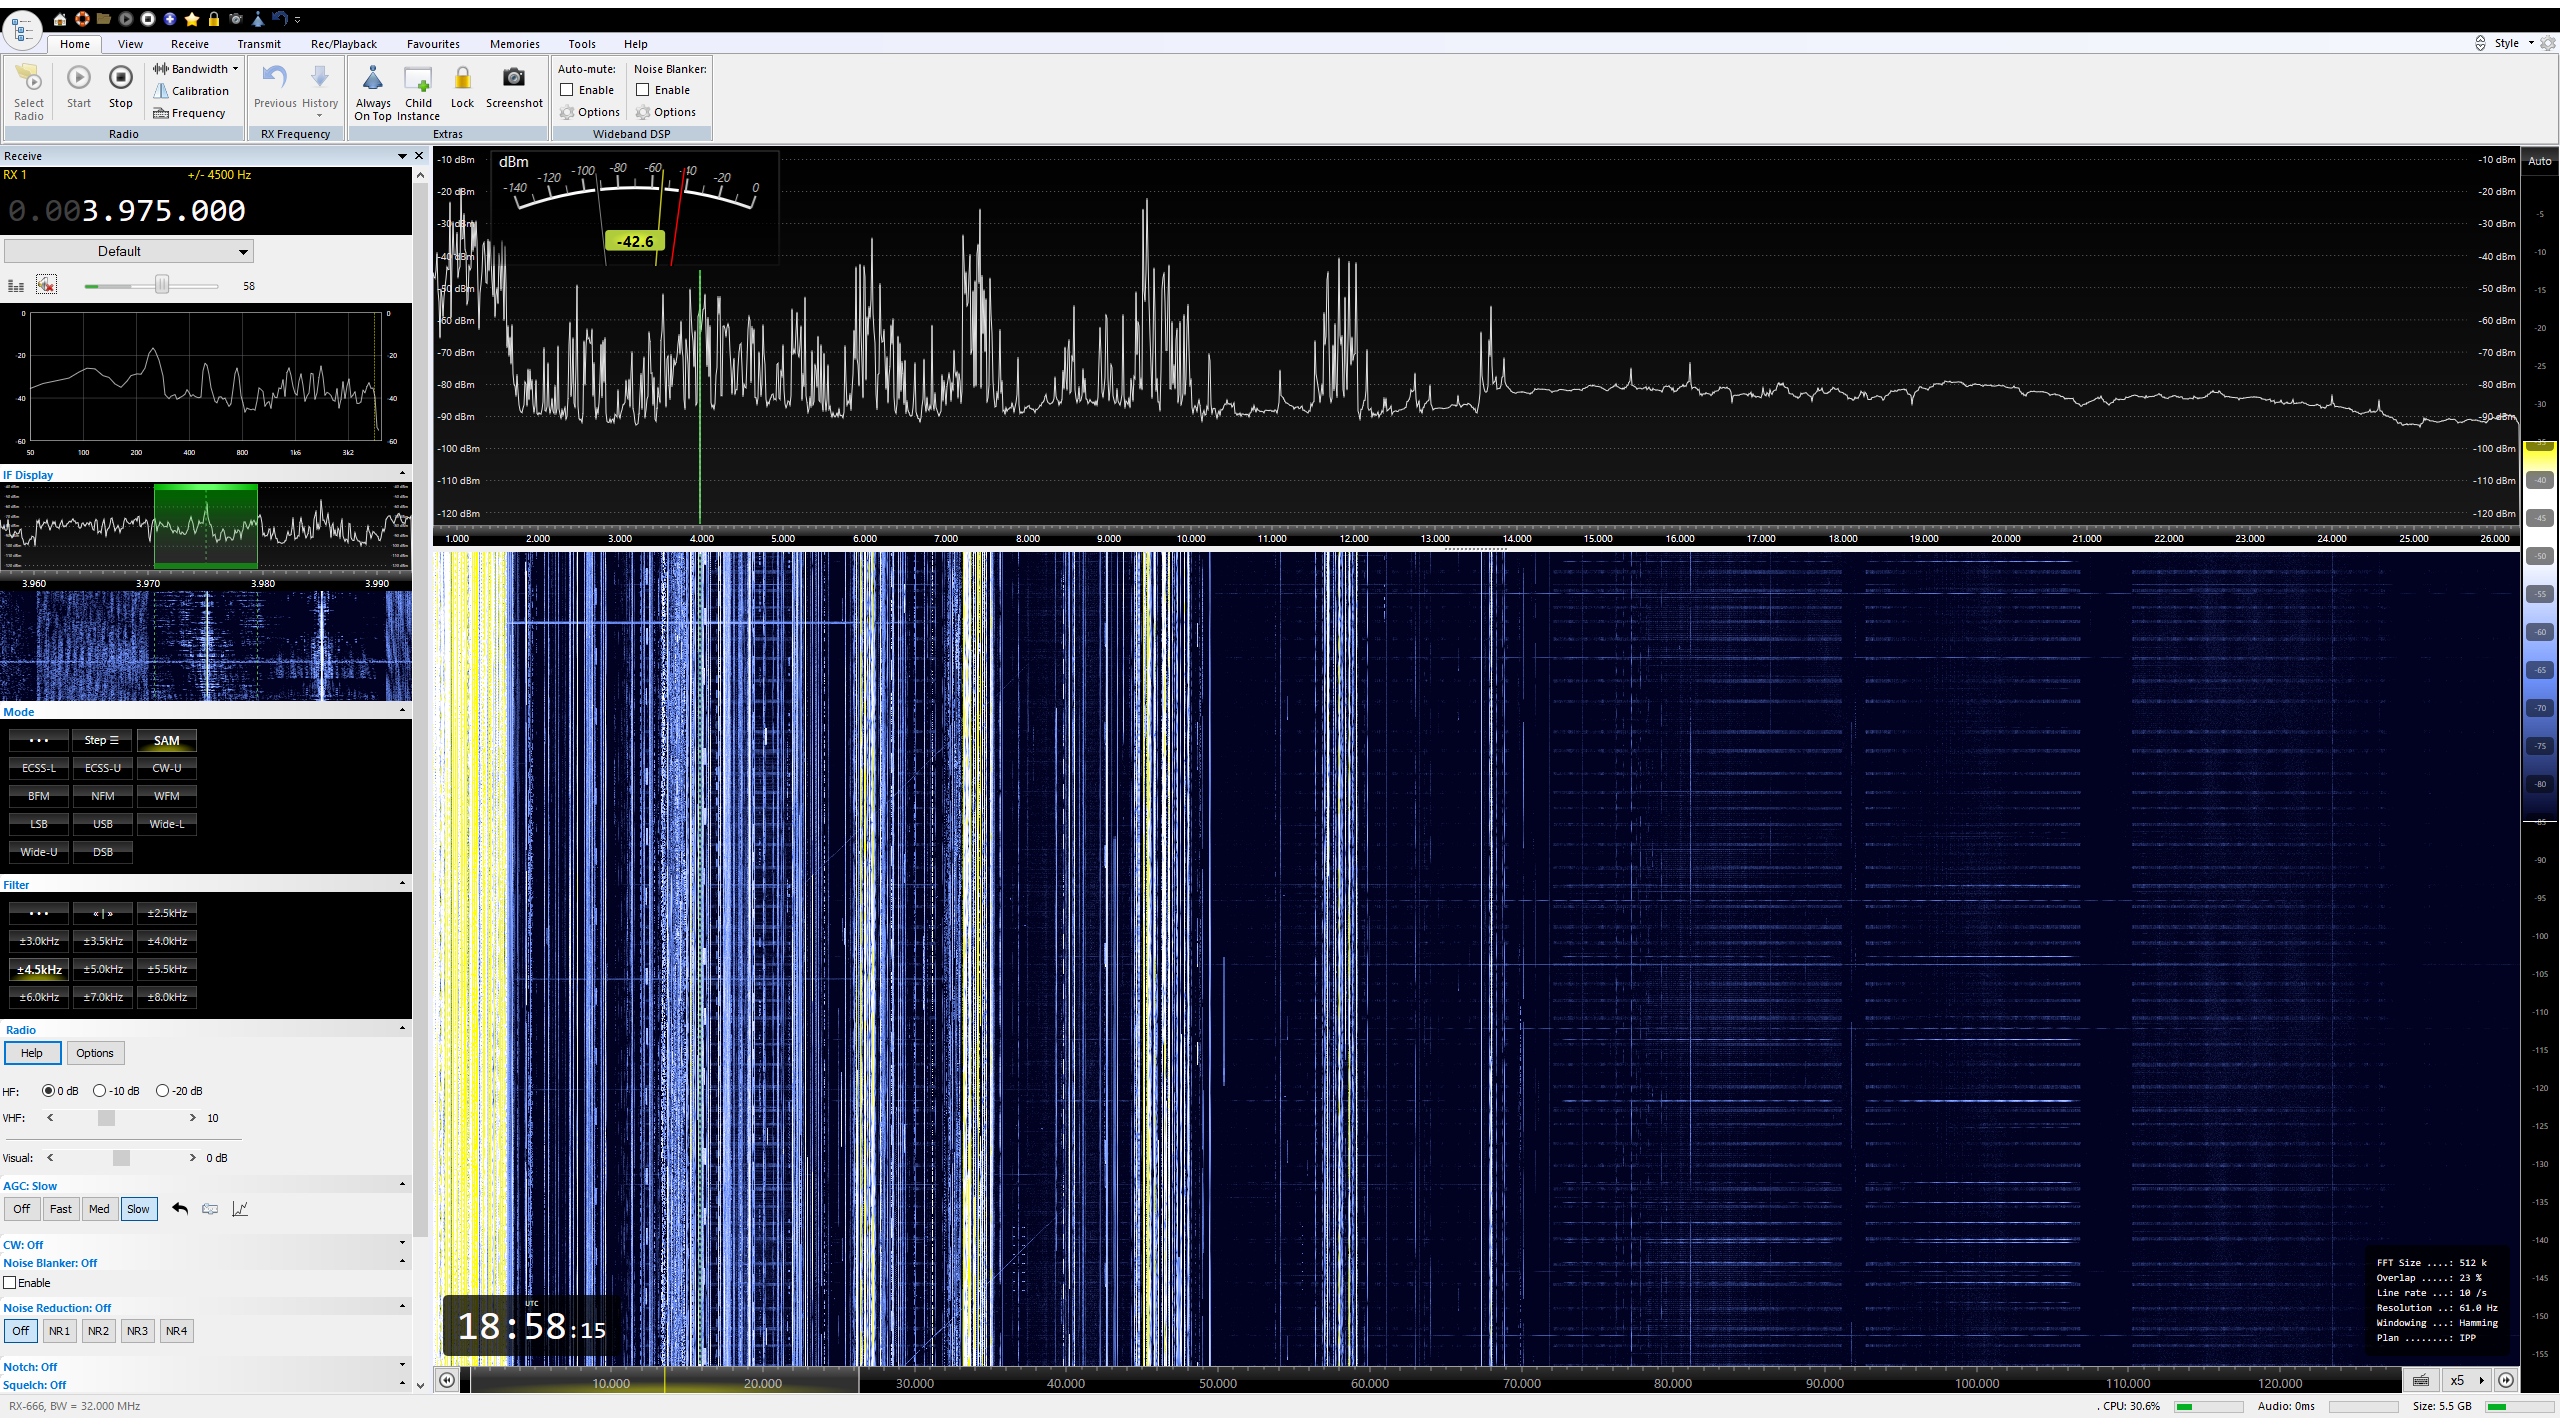
Task: Collapse the IF Display section
Action: coord(402,474)
